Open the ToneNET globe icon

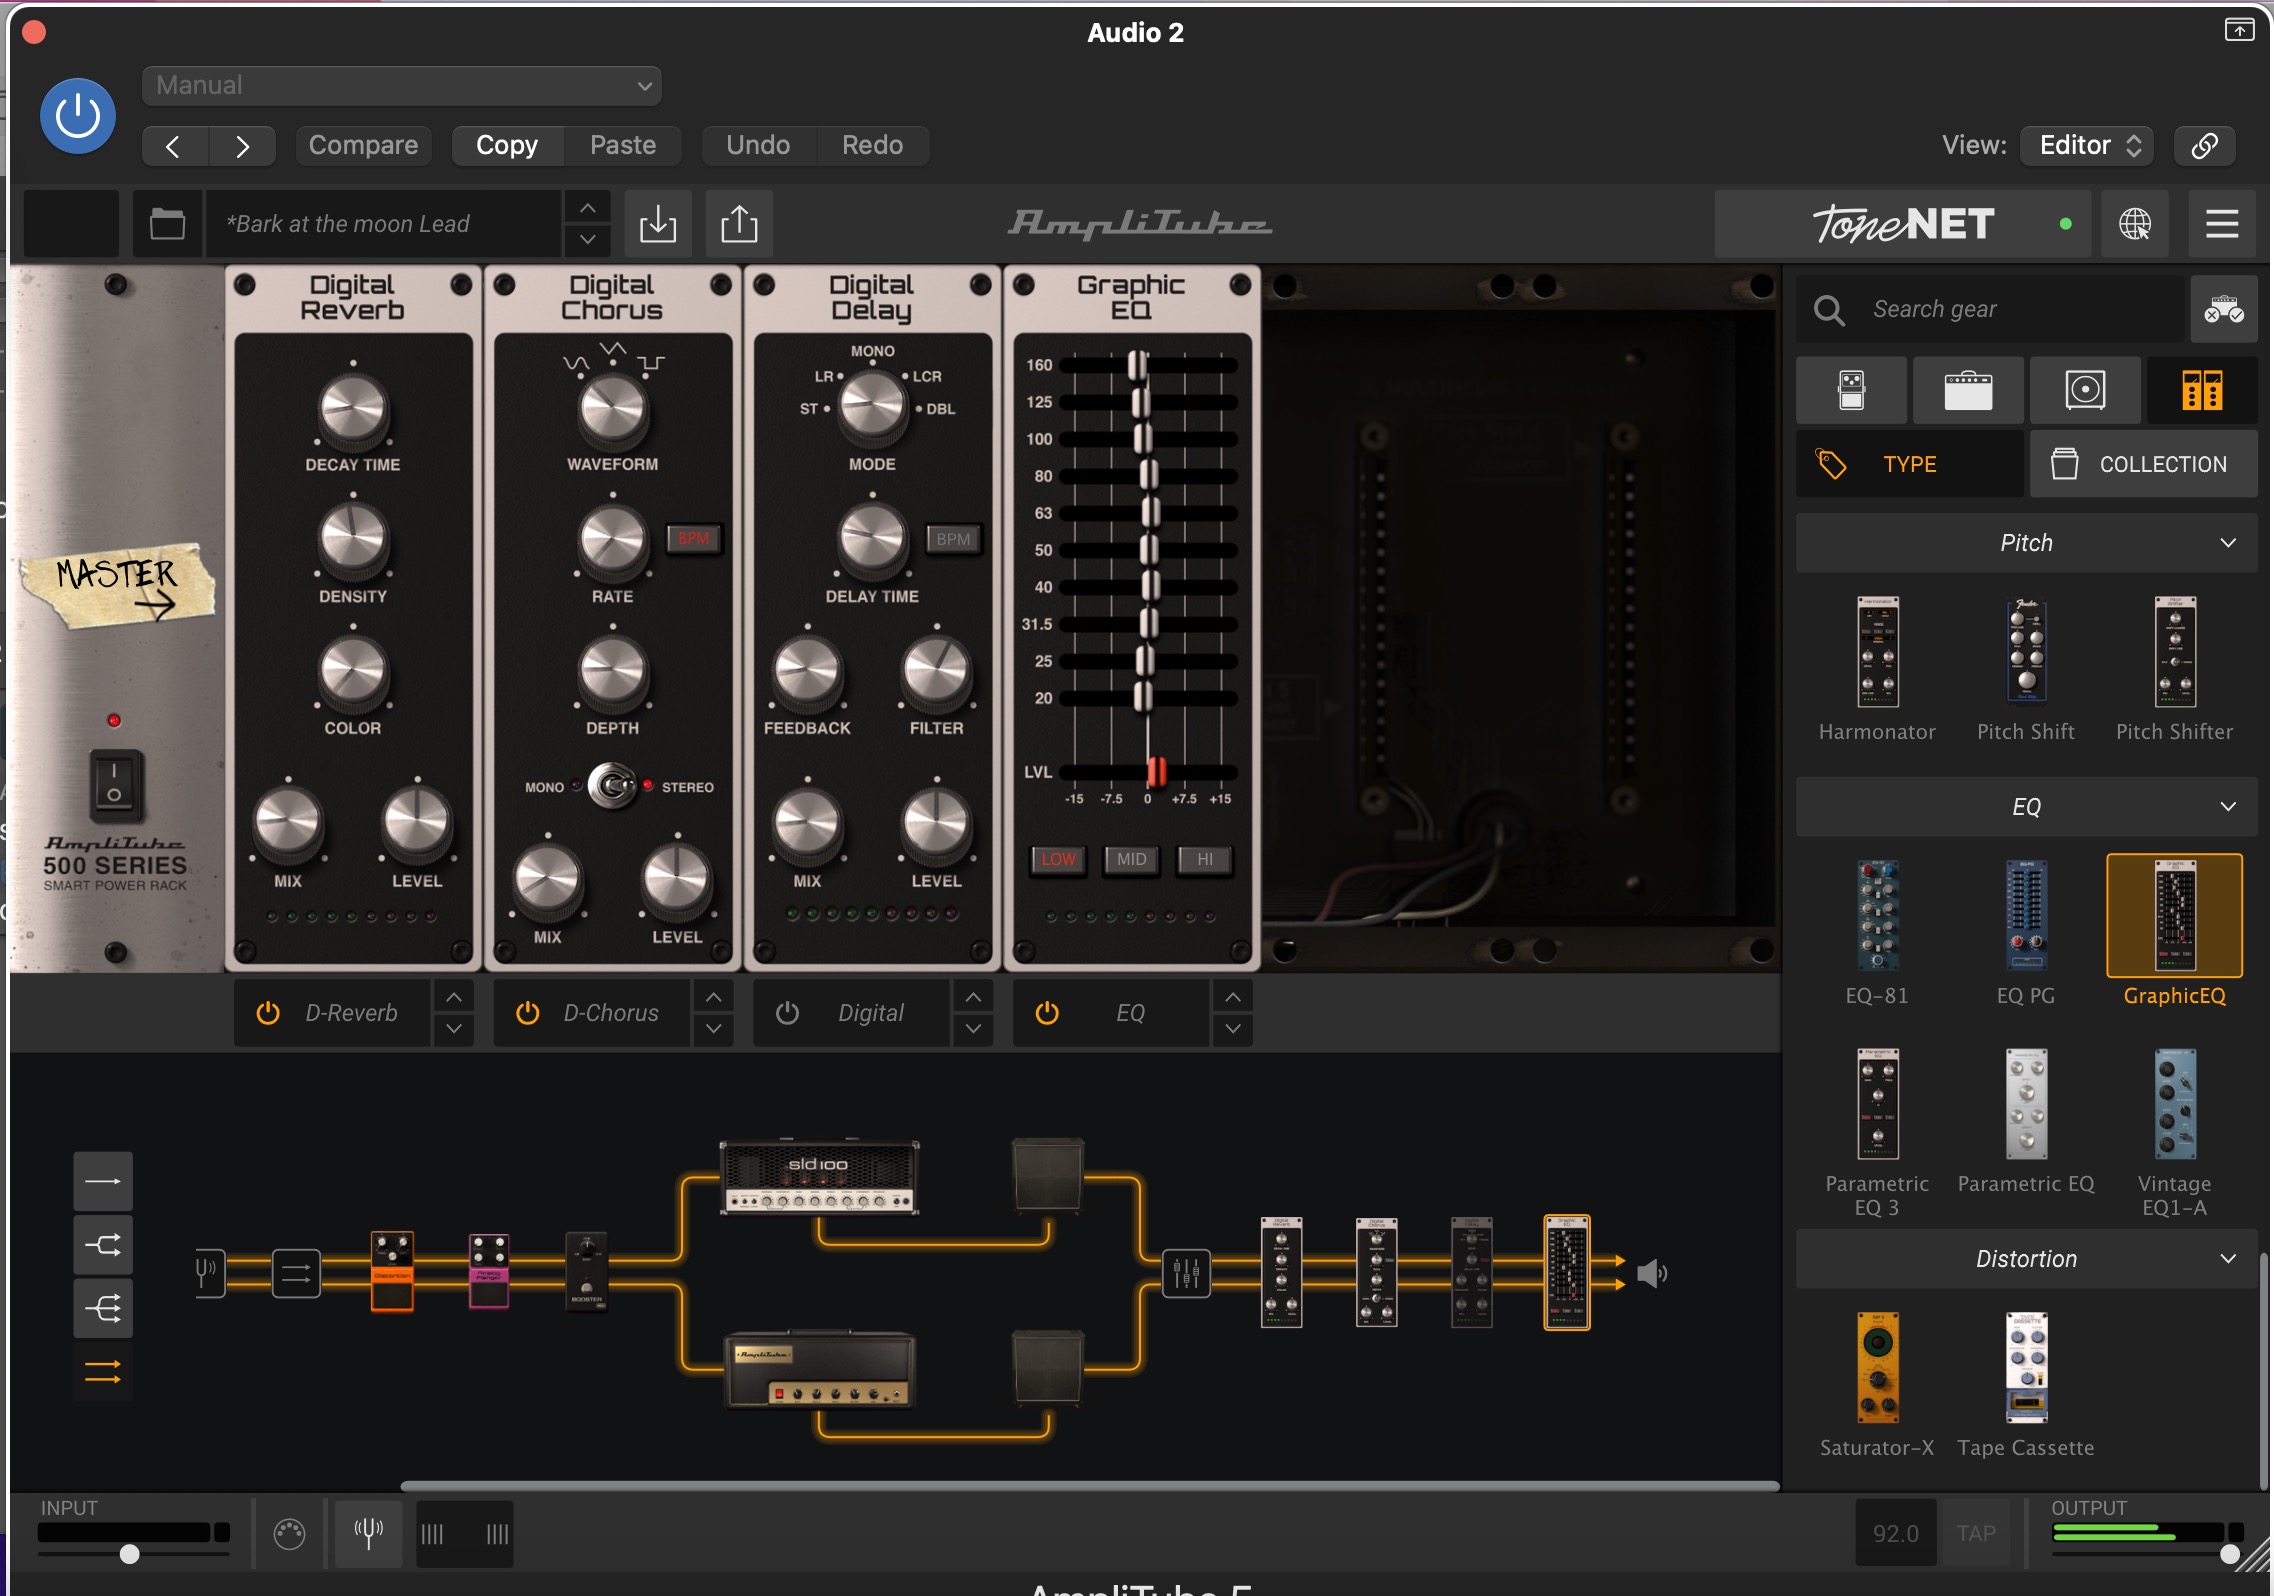click(x=2135, y=223)
